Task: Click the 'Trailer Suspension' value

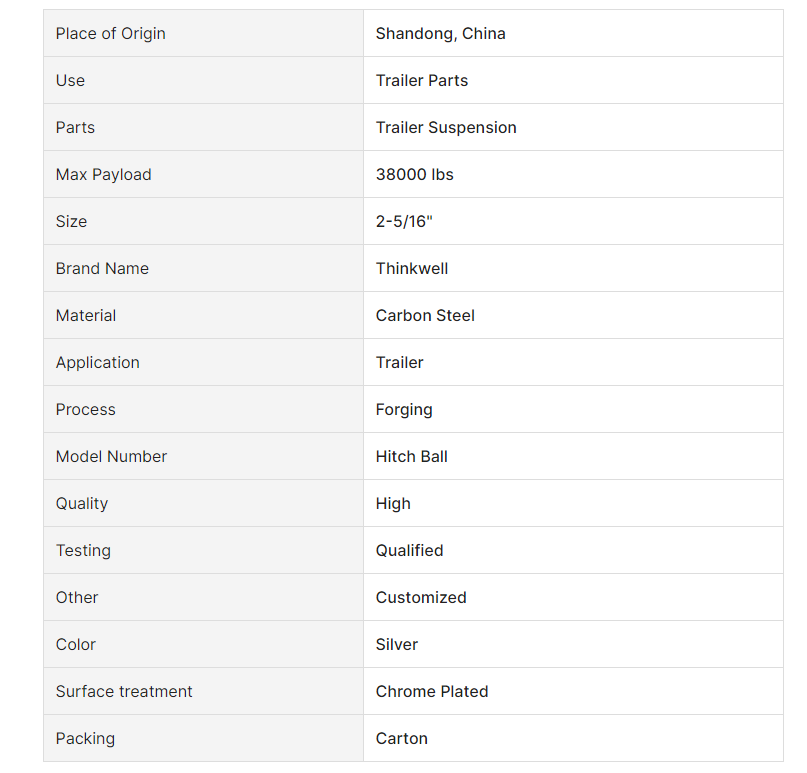Action: tap(446, 127)
